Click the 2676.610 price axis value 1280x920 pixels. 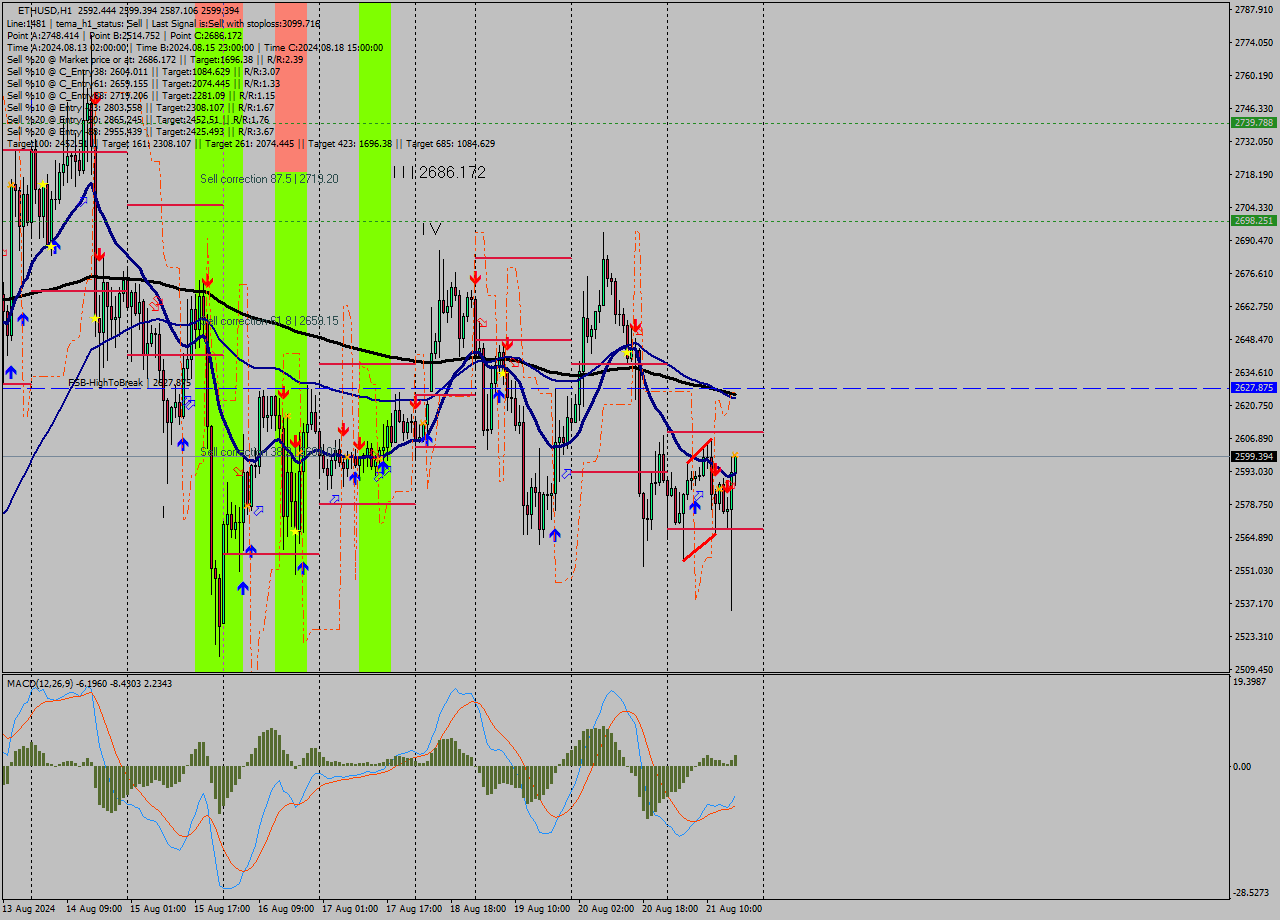click(1254, 273)
